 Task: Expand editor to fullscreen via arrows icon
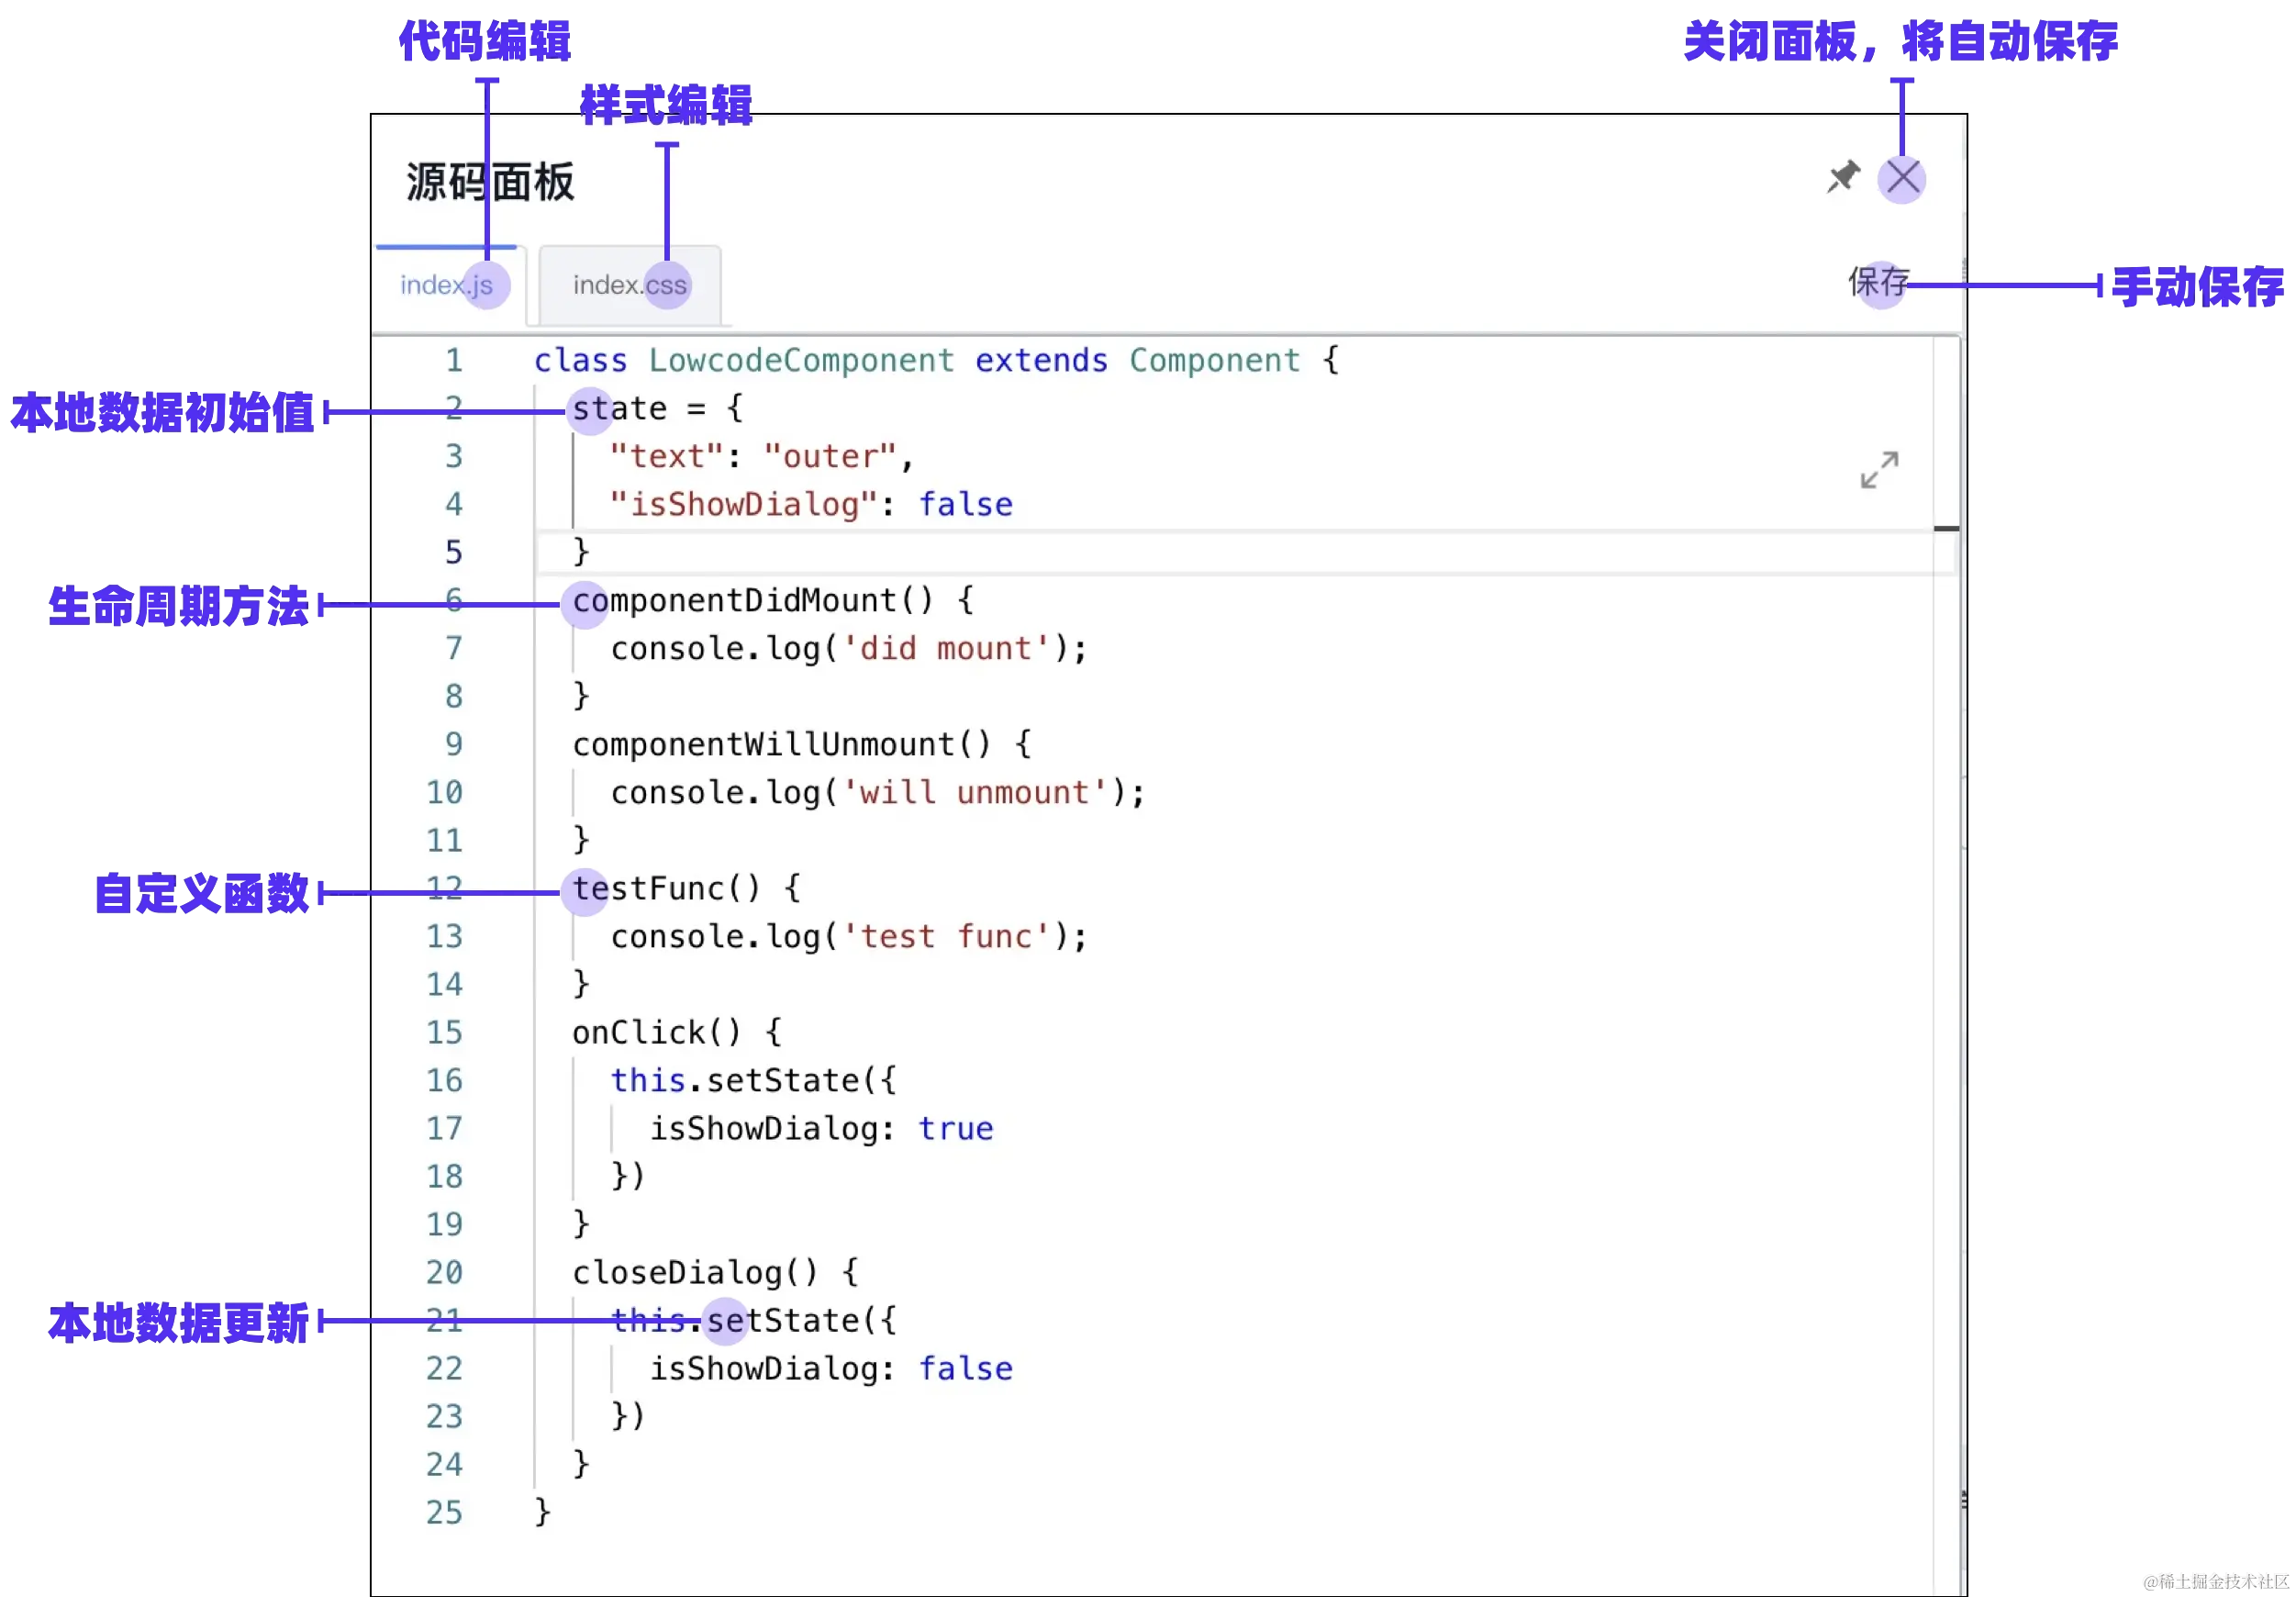click(x=1879, y=469)
